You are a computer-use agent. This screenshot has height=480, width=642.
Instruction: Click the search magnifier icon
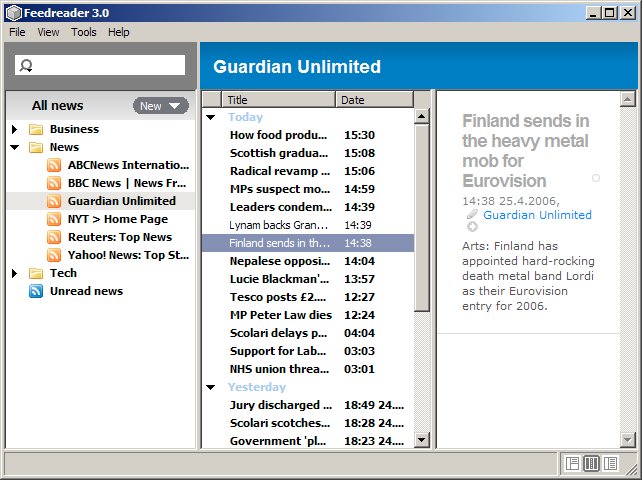[26, 66]
